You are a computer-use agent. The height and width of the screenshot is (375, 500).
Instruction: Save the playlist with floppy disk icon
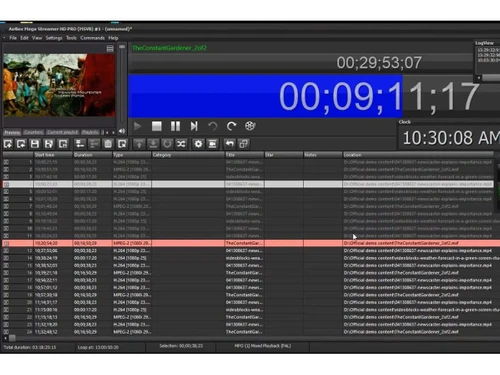pyautogui.click(x=35, y=144)
